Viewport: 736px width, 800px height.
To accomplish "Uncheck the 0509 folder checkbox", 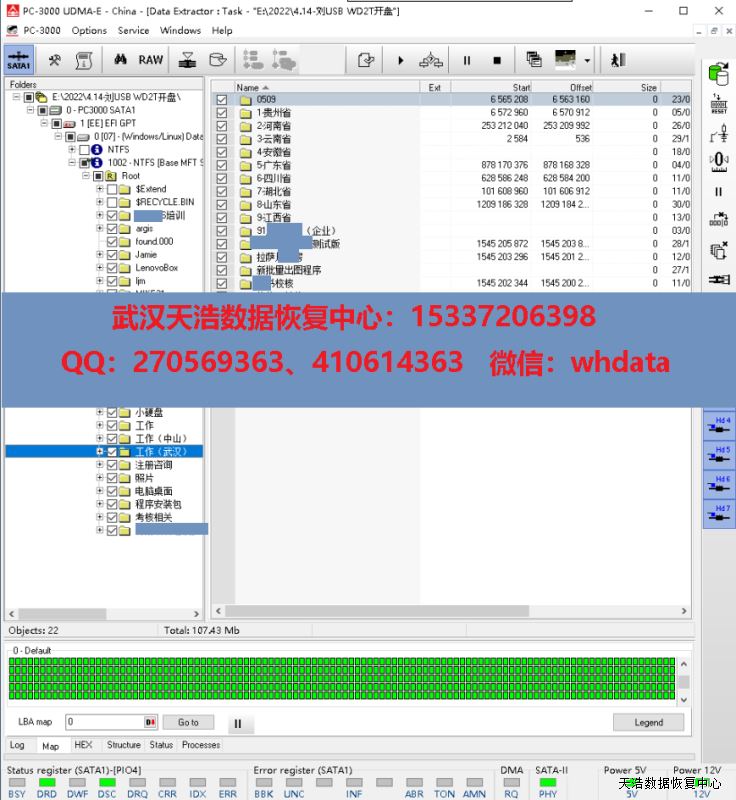I will click(222, 100).
